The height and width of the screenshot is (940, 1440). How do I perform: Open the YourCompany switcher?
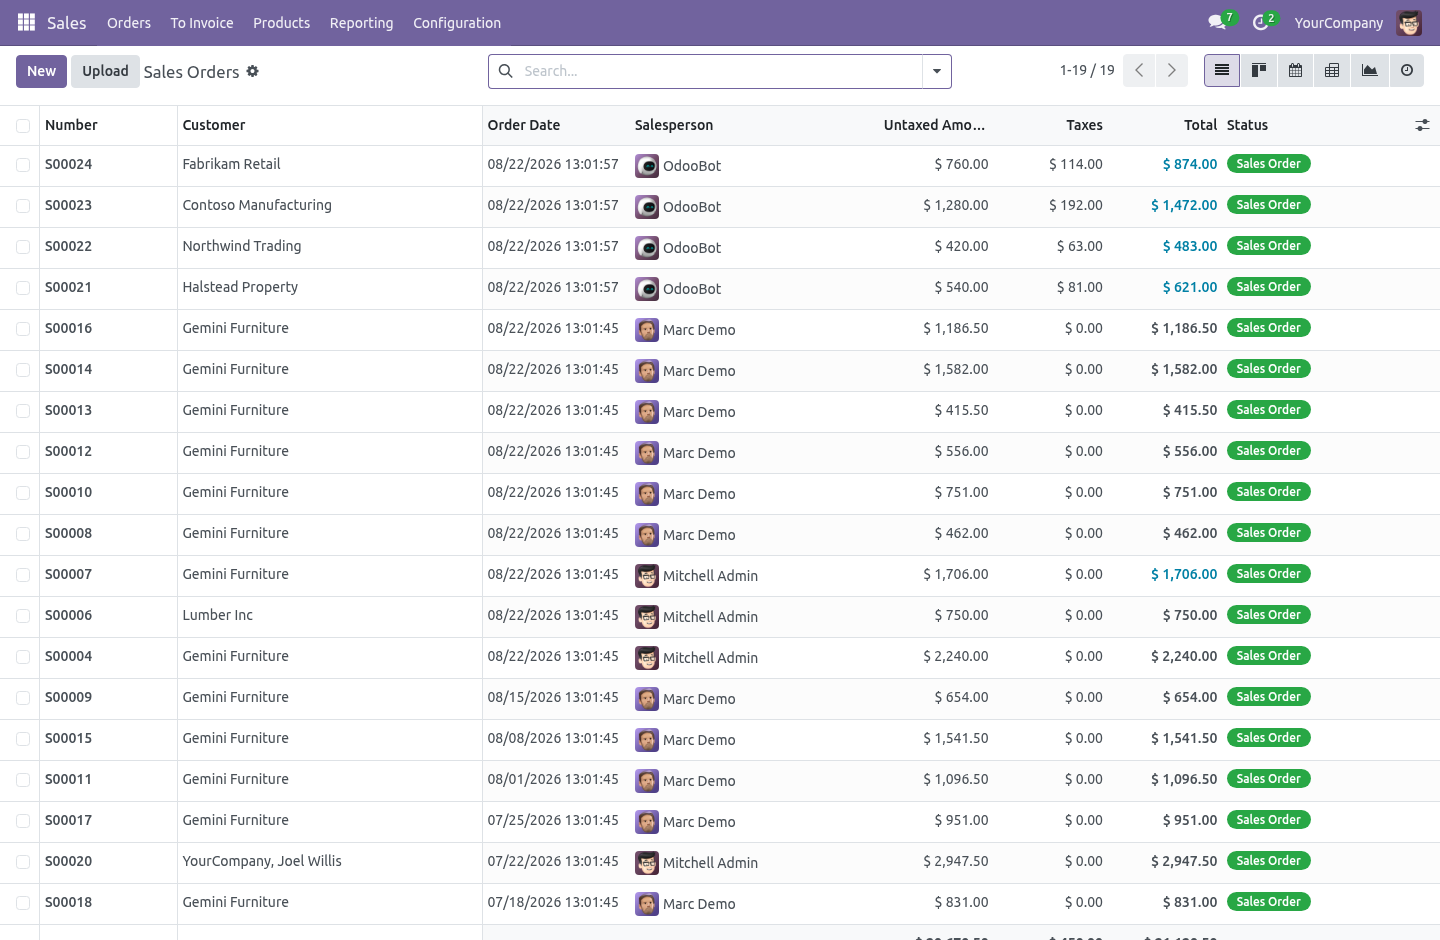click(1338, 23)
